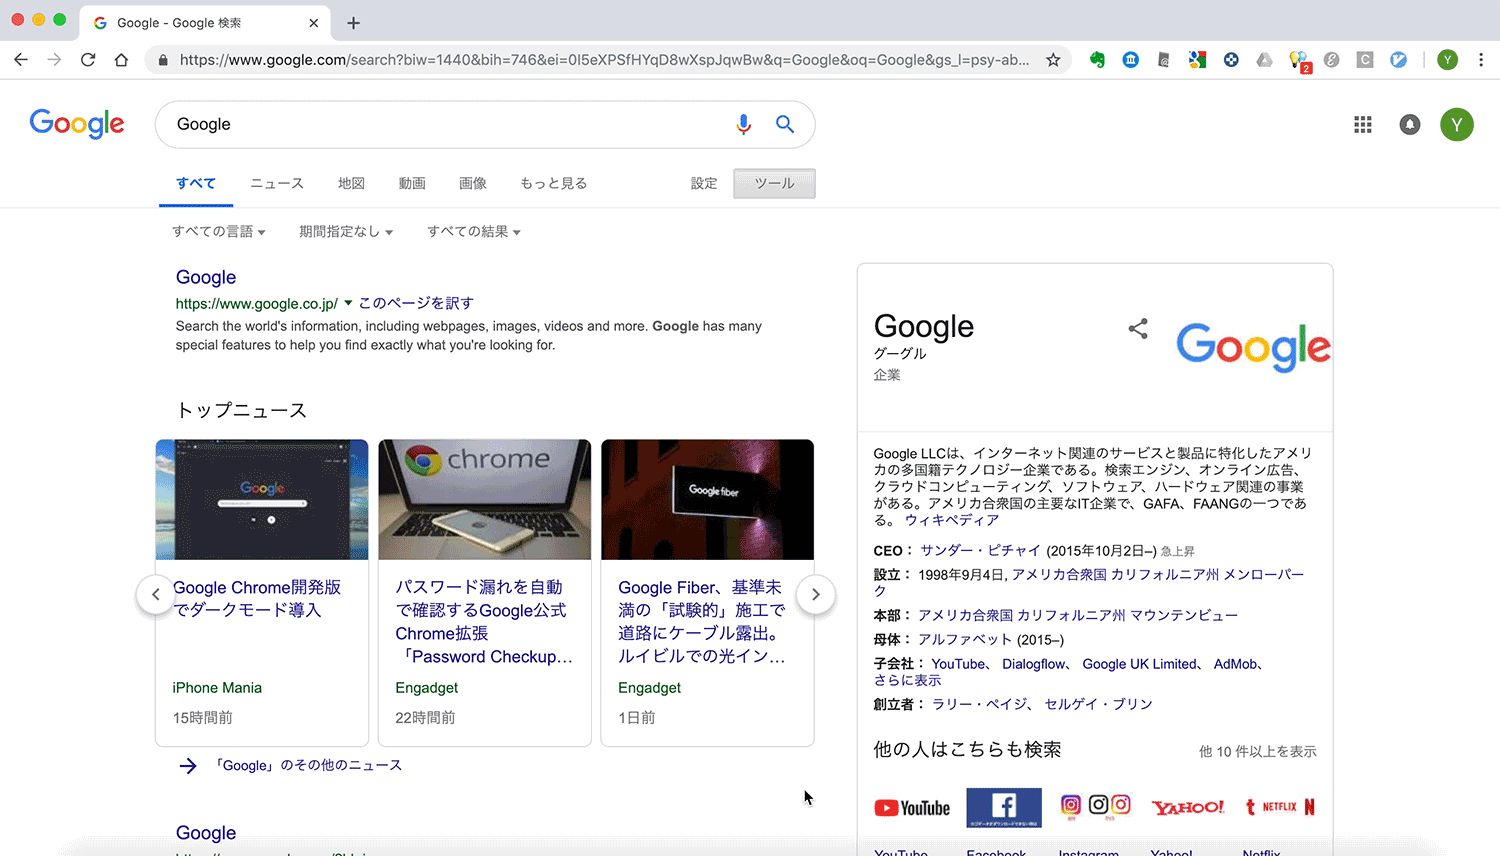Open the Google account avatar Y

click(1457, 125)
